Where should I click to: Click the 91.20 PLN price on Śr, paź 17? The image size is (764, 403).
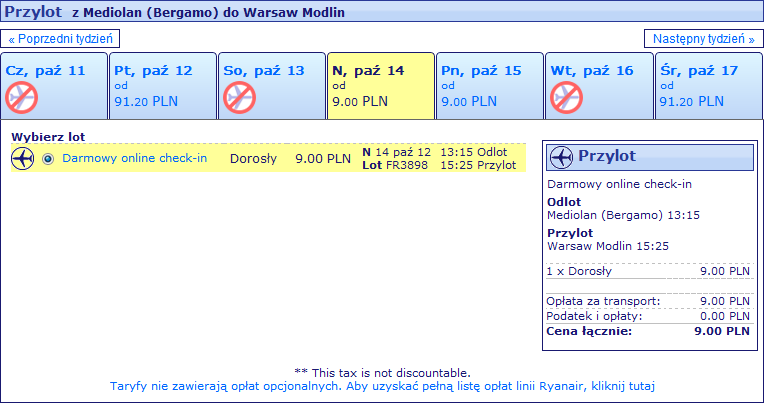click(x=692, y=101)
